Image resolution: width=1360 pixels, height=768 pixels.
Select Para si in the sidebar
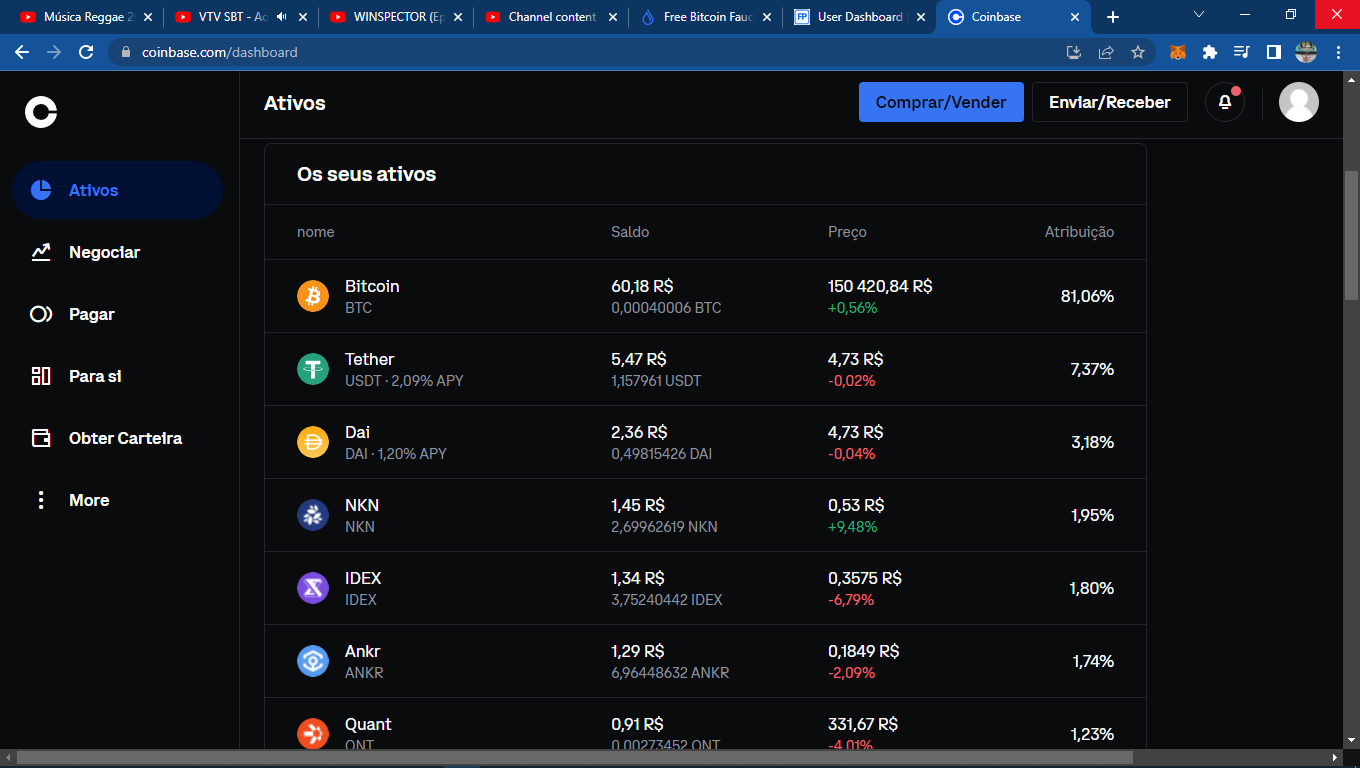point(117,376)
